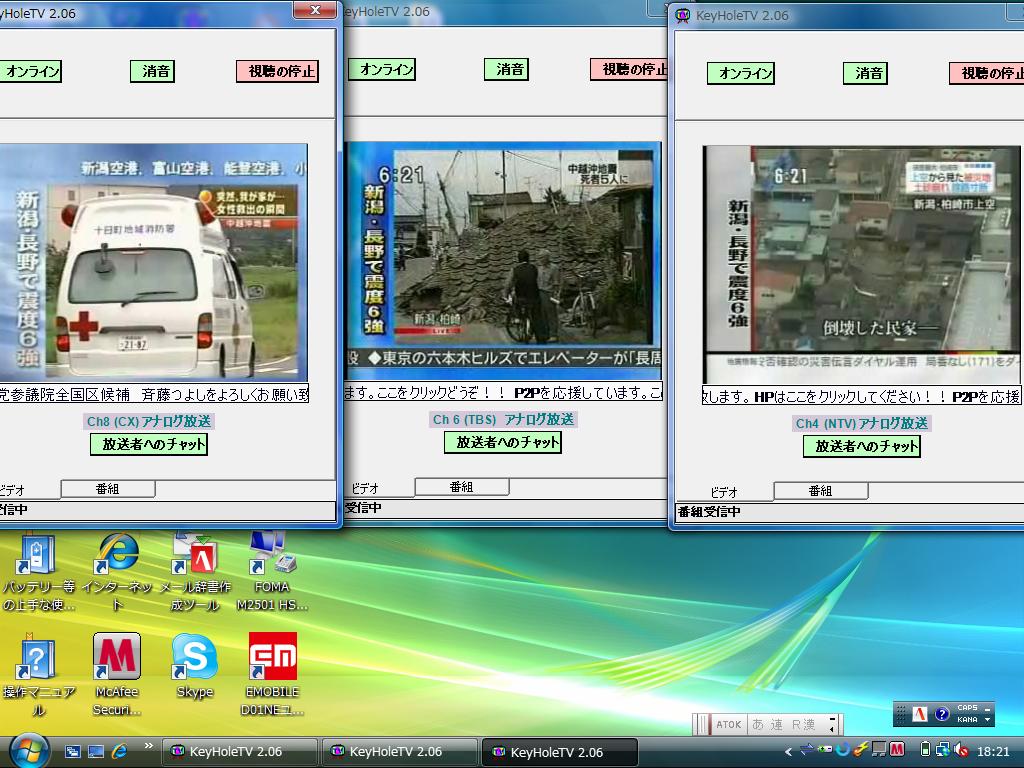
Task: Click the orange plug tray icon
Action: pos(861,750)
